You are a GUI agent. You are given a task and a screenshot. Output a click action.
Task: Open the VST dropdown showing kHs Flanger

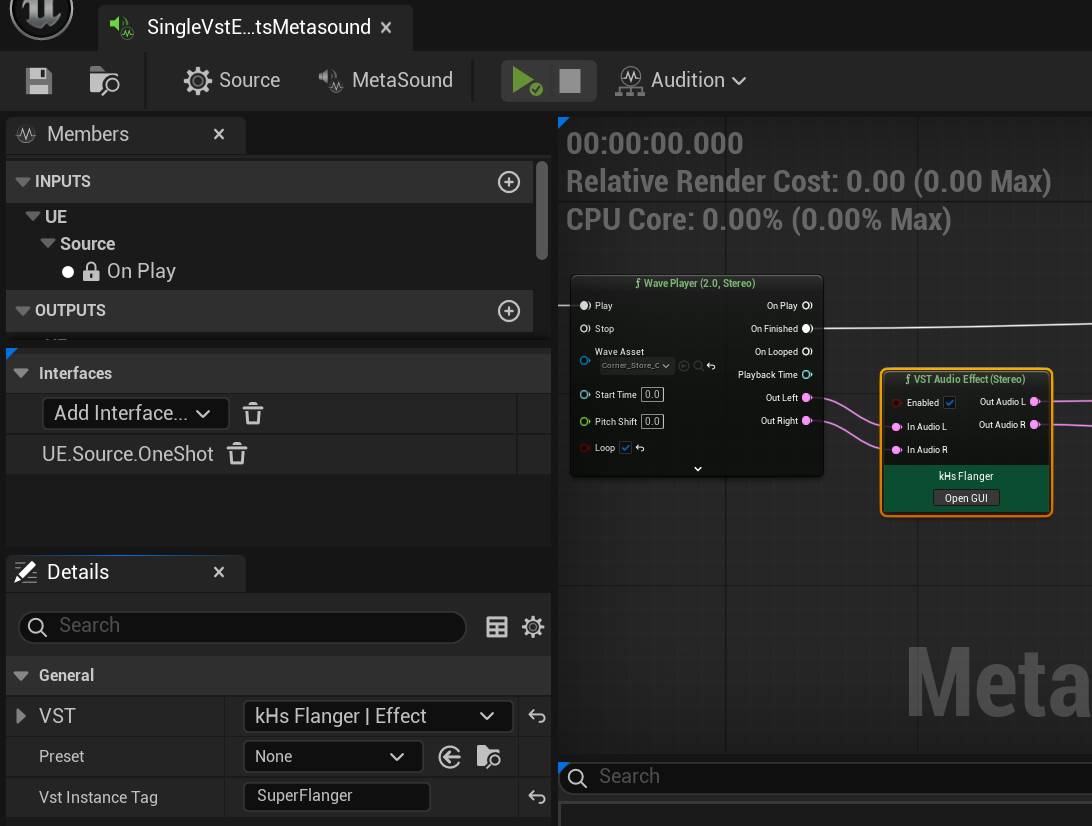point(378,716)
